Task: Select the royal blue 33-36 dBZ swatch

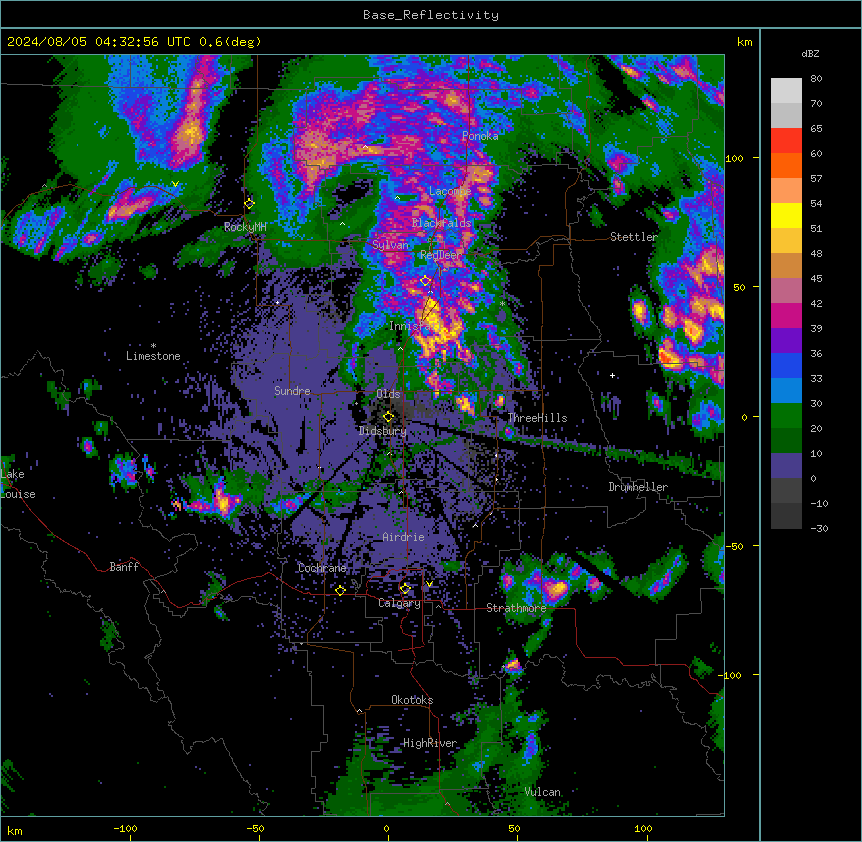Action: click(786, 365)
